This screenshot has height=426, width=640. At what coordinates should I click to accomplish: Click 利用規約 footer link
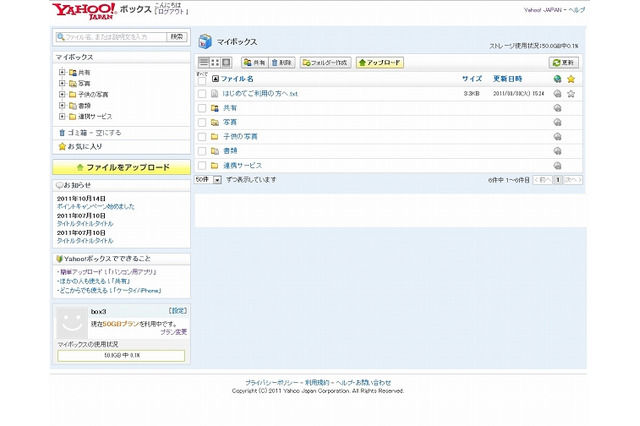point(317,383)
